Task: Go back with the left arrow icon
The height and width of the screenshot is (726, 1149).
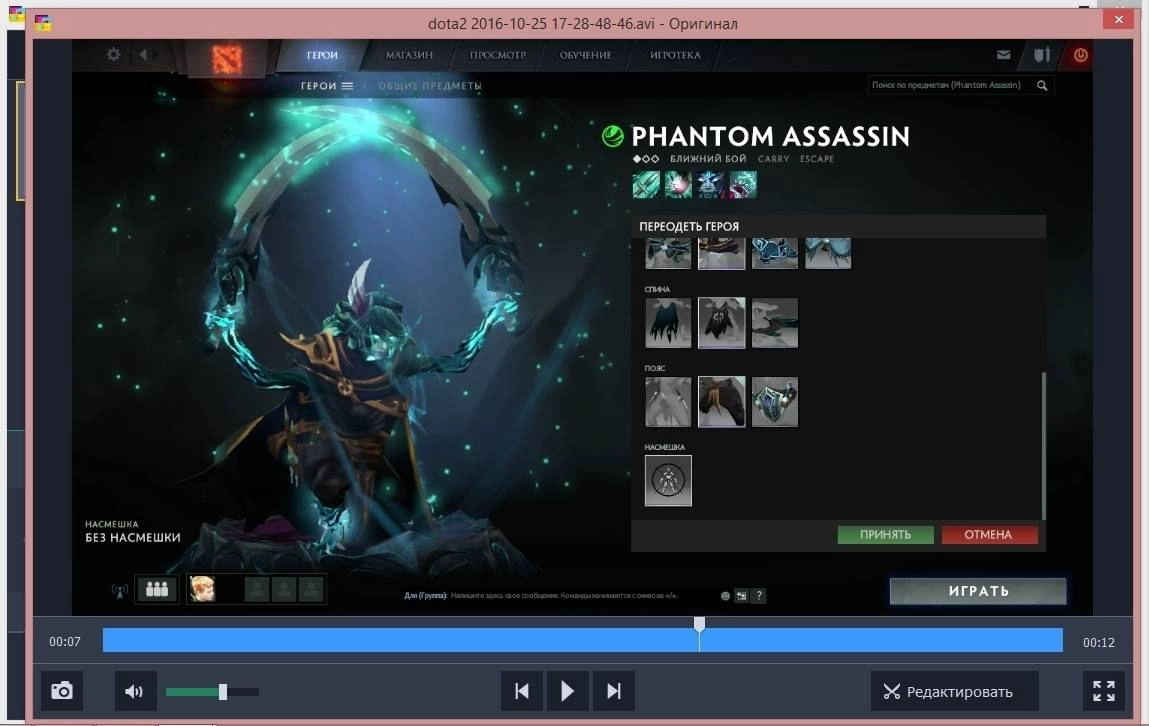Action: (x=144, y=54)
